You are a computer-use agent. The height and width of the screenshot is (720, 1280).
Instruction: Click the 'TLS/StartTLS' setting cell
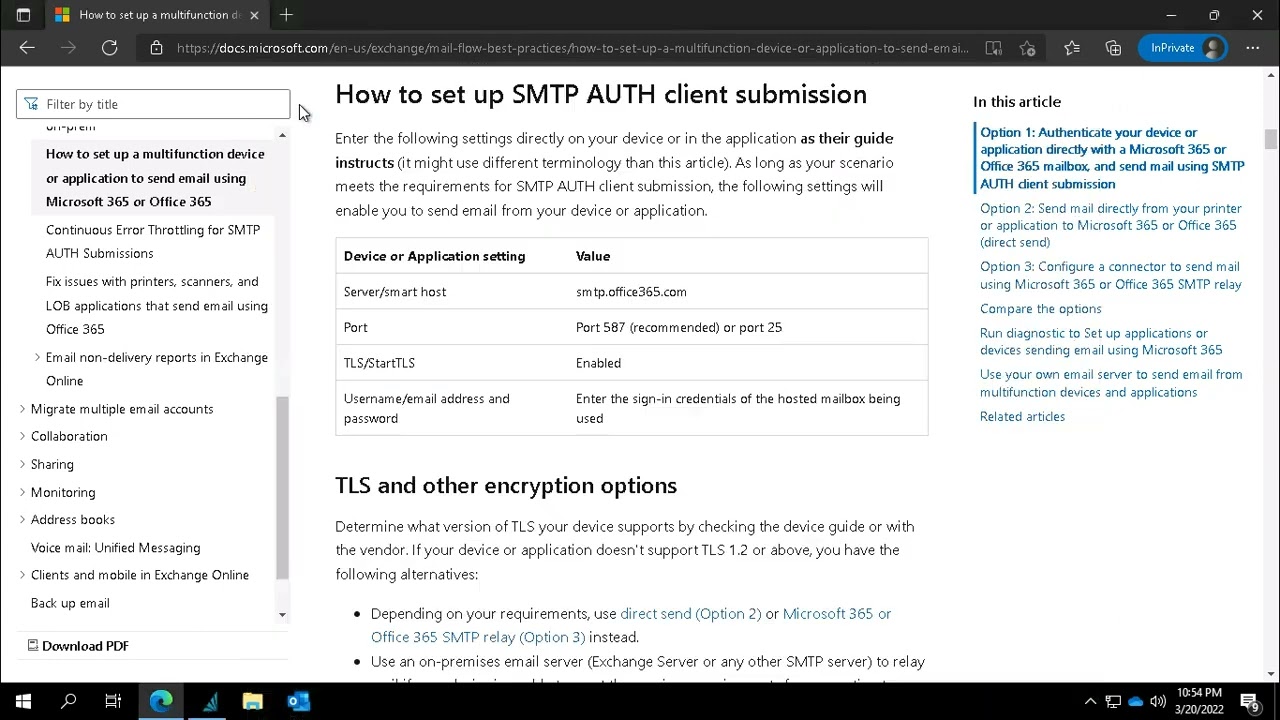(x=379, y=363)
